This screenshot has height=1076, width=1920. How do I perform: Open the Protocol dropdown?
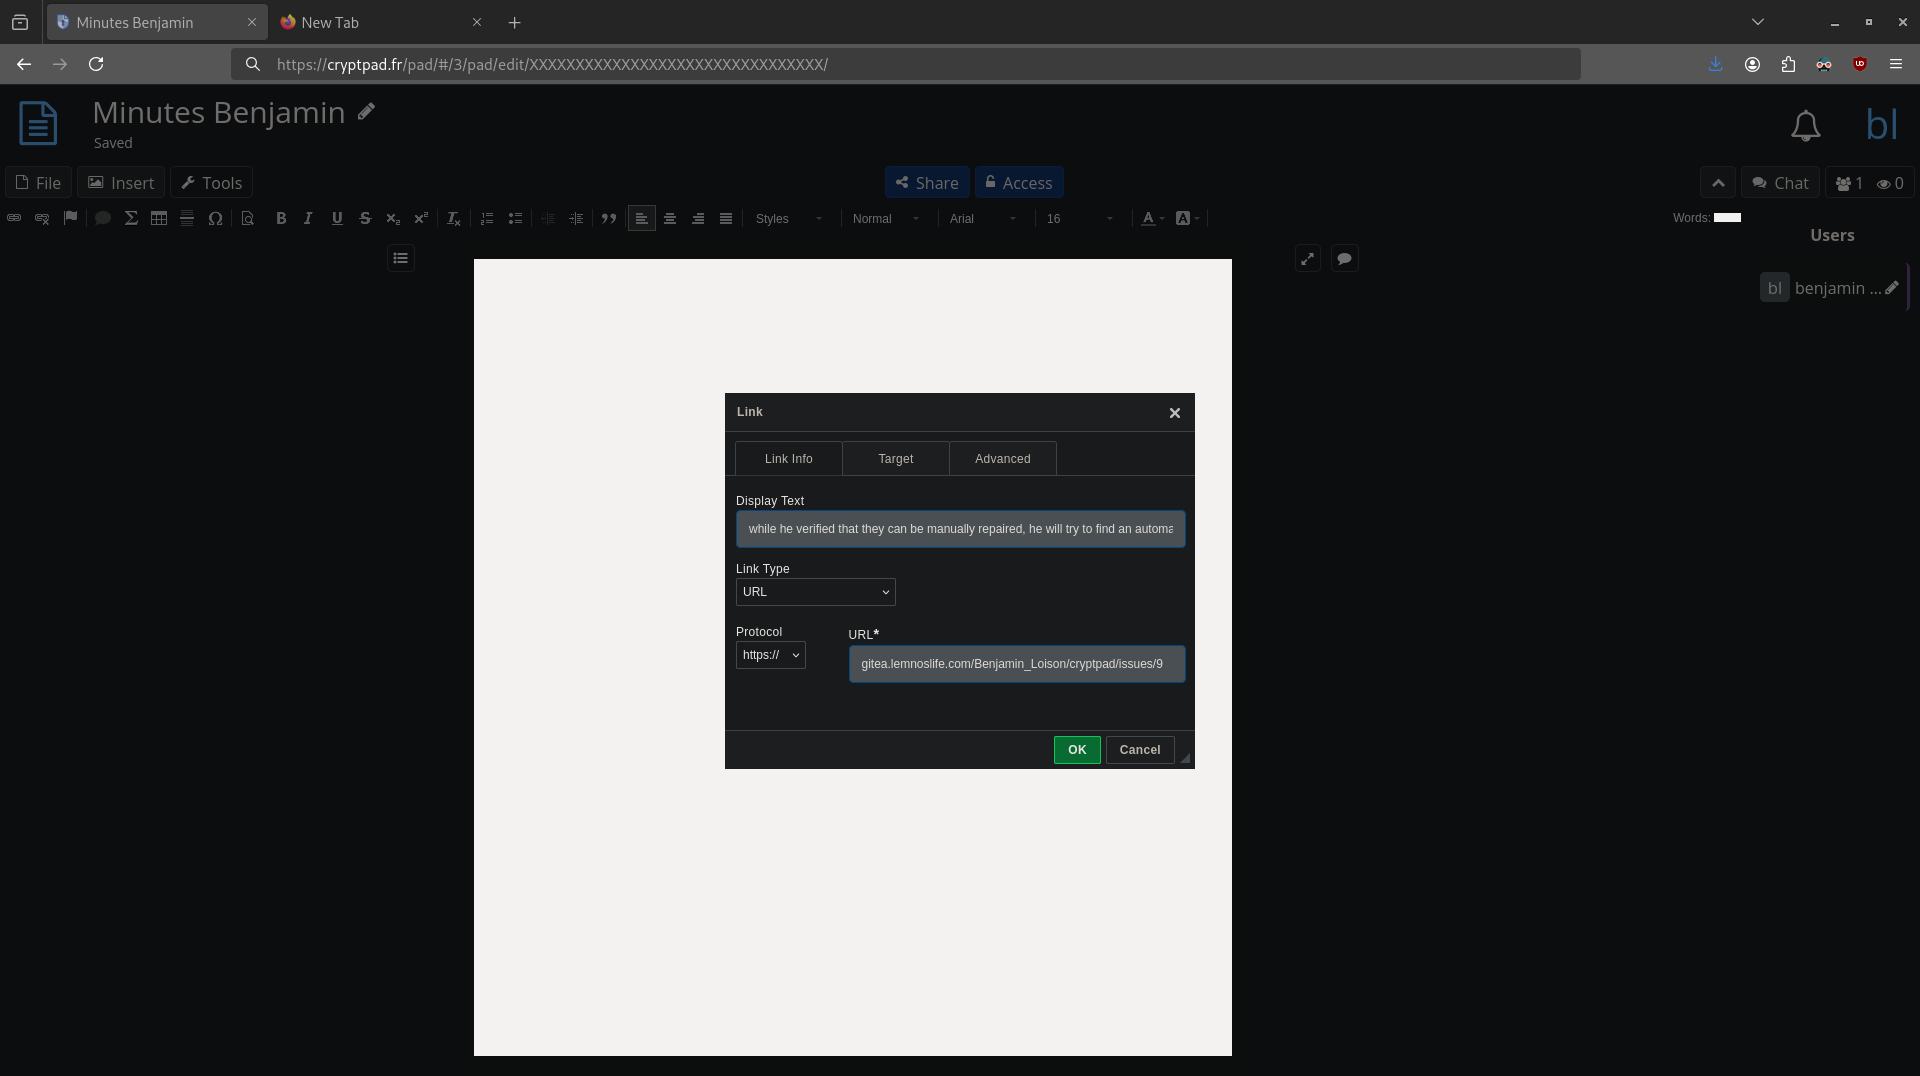[770, 655]
